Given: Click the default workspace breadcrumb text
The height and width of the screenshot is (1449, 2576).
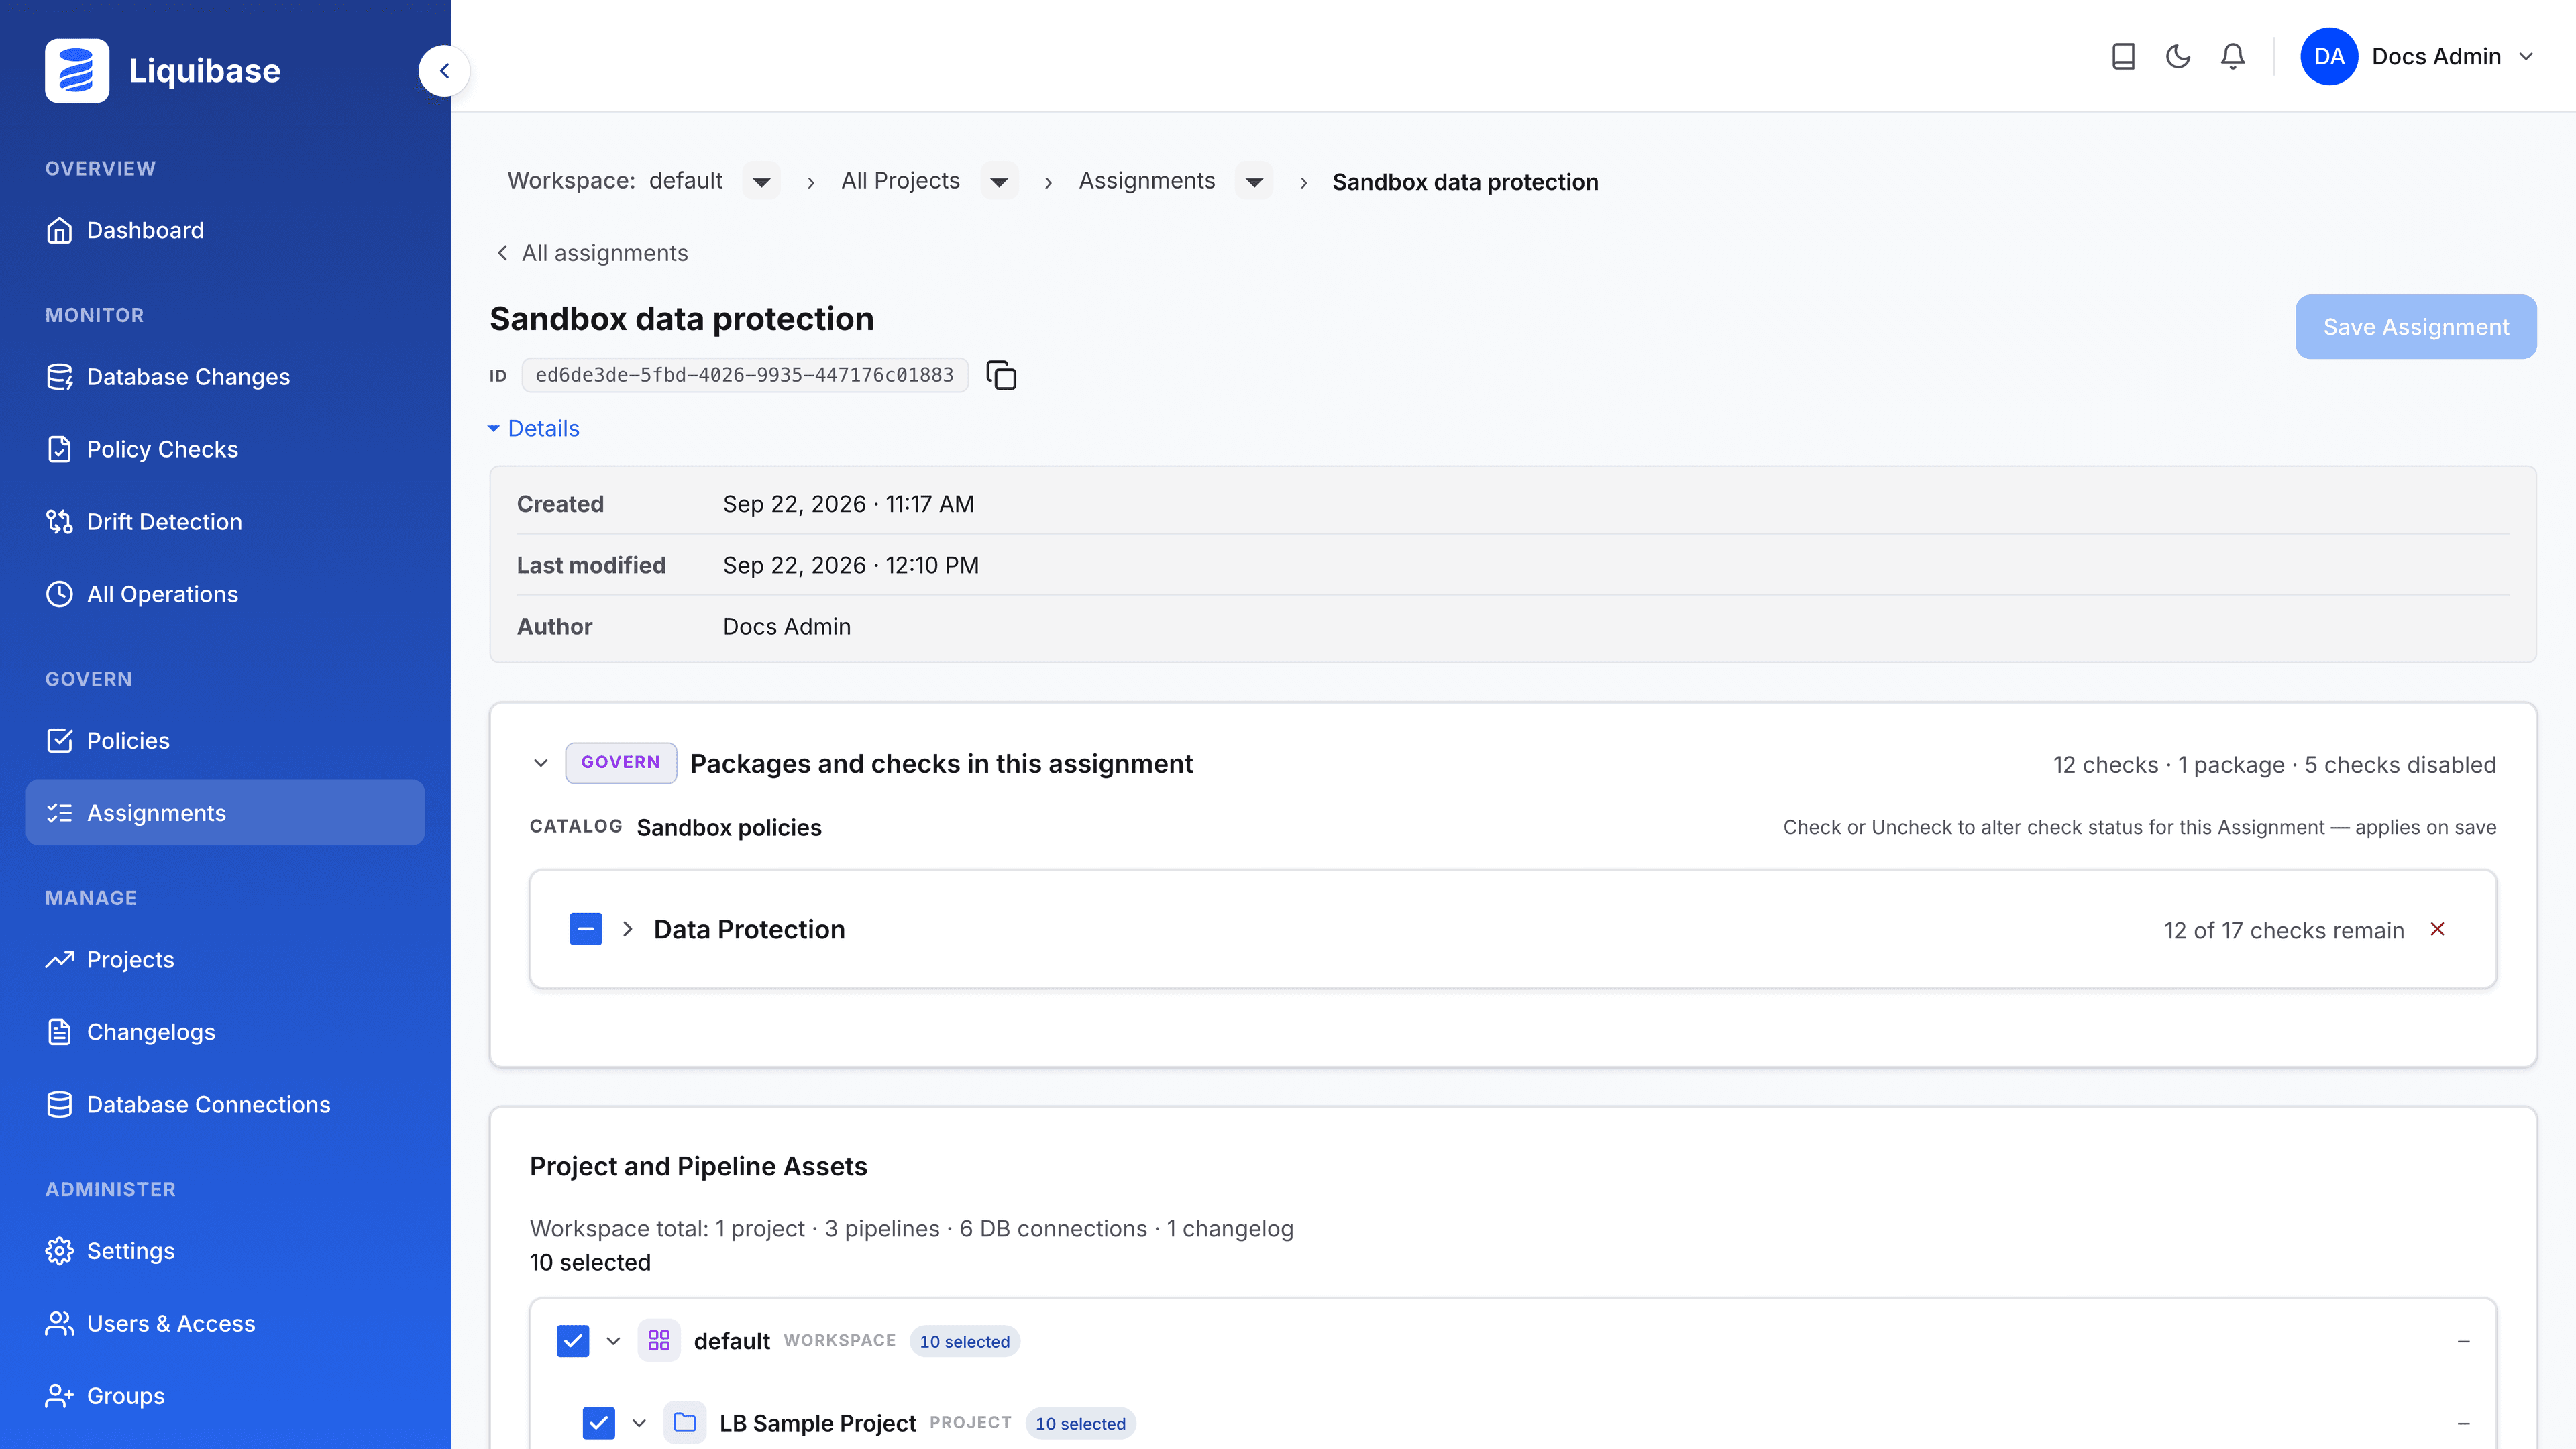Looking at the screenshot, I should [x=686, y=181].
